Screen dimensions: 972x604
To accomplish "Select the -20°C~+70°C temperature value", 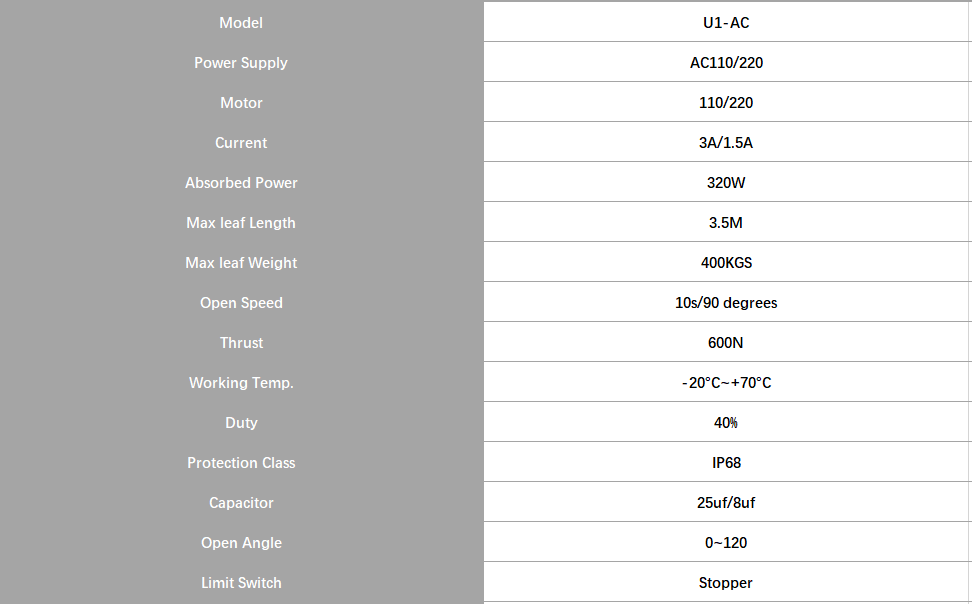I will pyautogui.click(x=726, y=382).
